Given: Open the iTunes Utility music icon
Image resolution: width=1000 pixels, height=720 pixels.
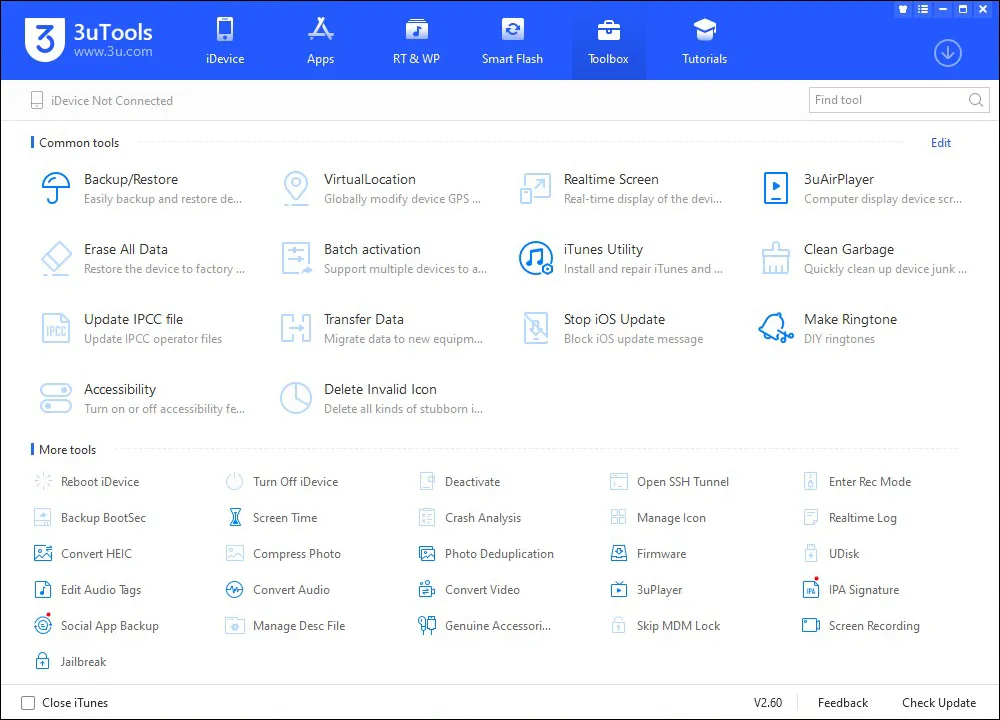Looking at the screenshot, I should pyautogui.click(x=535, y=257).
